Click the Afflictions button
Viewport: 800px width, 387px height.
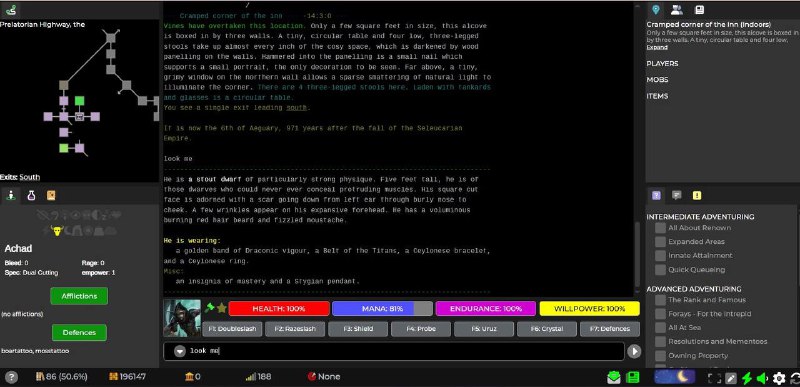[79, 296]
